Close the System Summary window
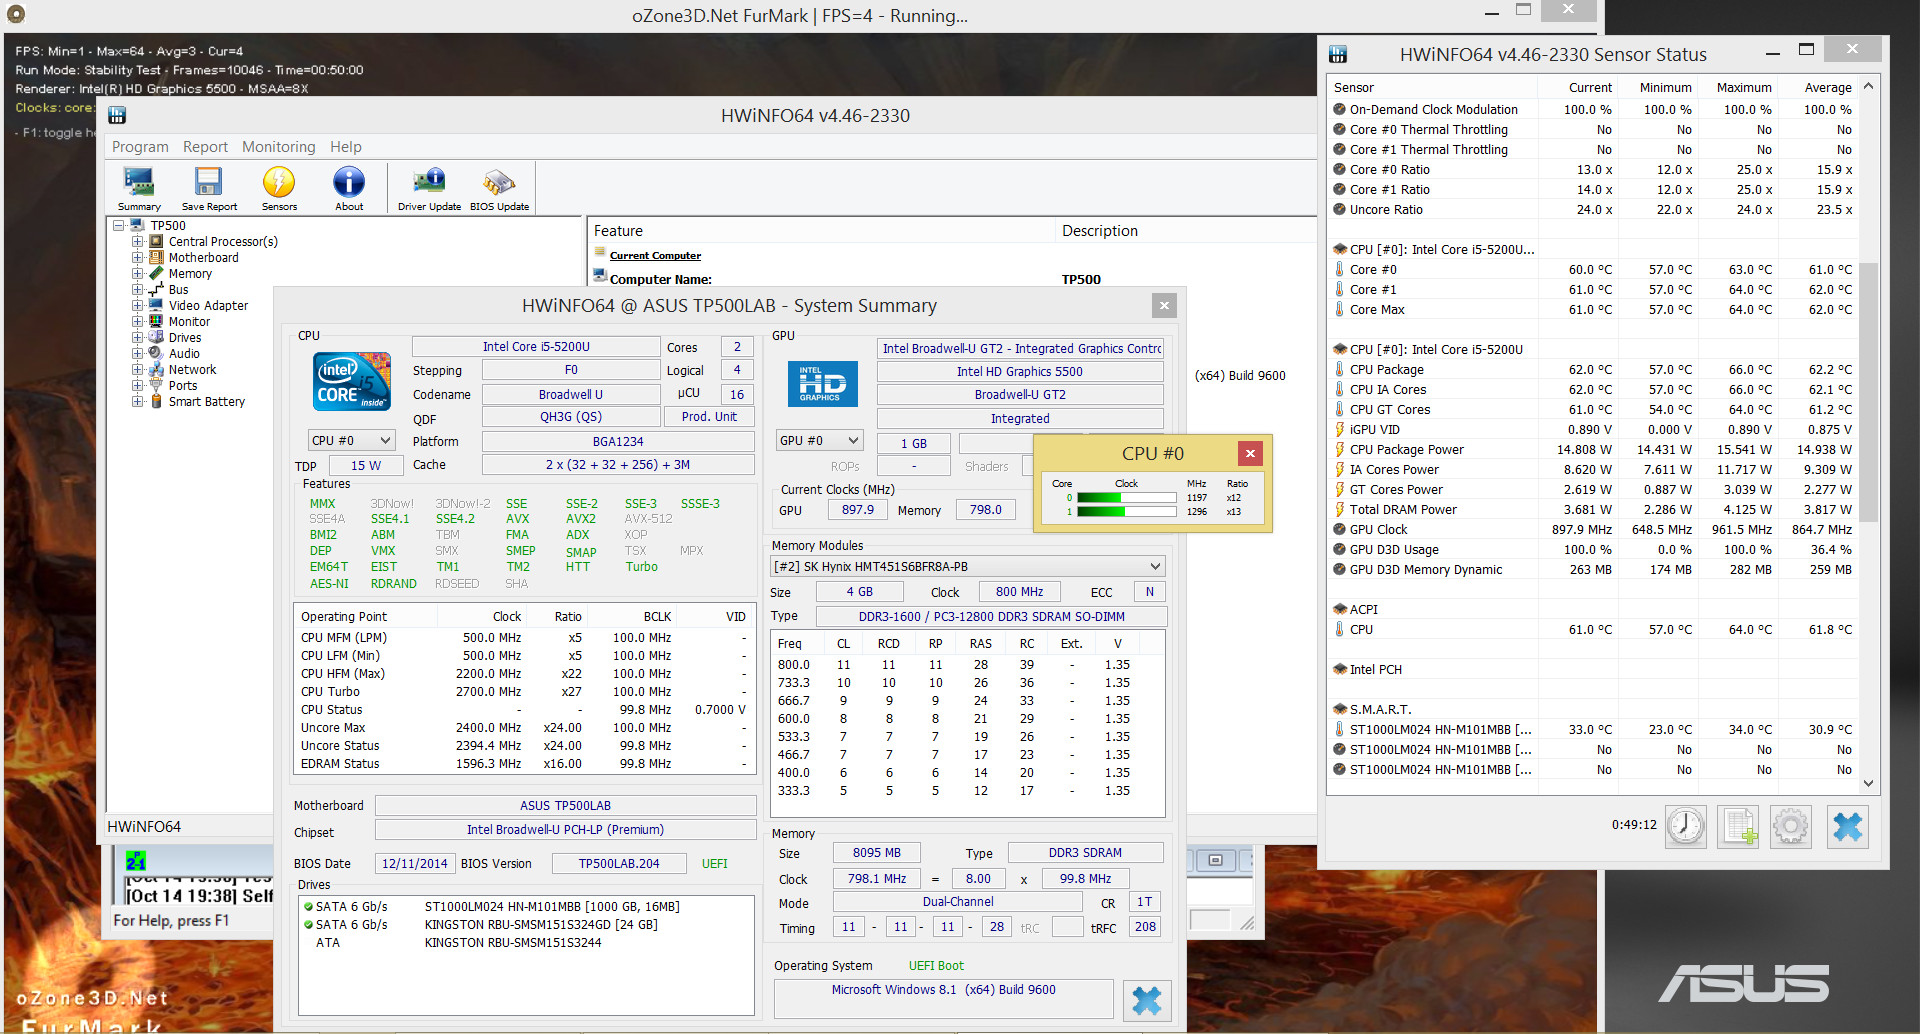 coord(1164,305)
